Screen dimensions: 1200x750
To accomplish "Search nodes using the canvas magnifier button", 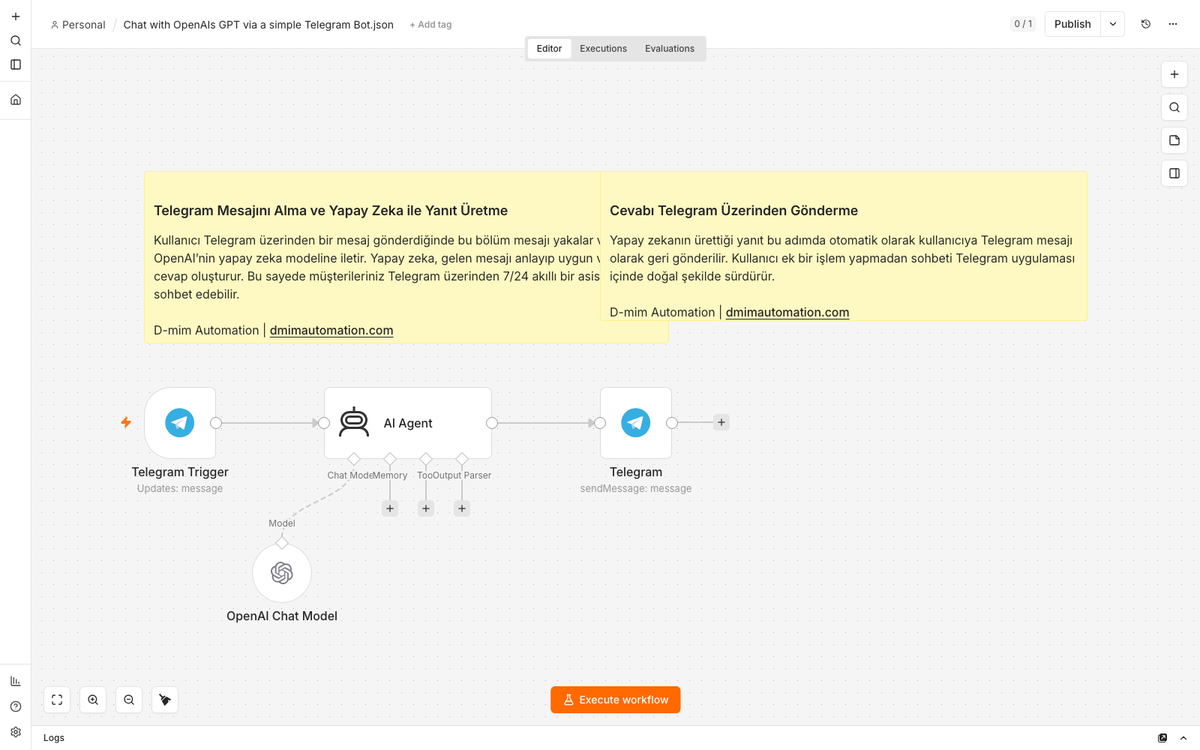I will tap(1174, 108).
